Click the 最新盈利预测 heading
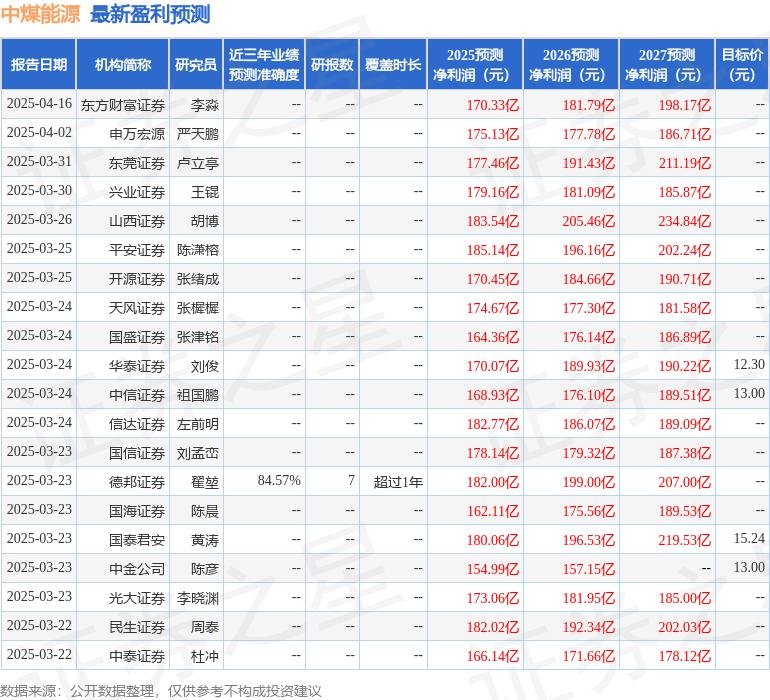The width and height of the screenshot is (770, 700). (x=150, y=14)
